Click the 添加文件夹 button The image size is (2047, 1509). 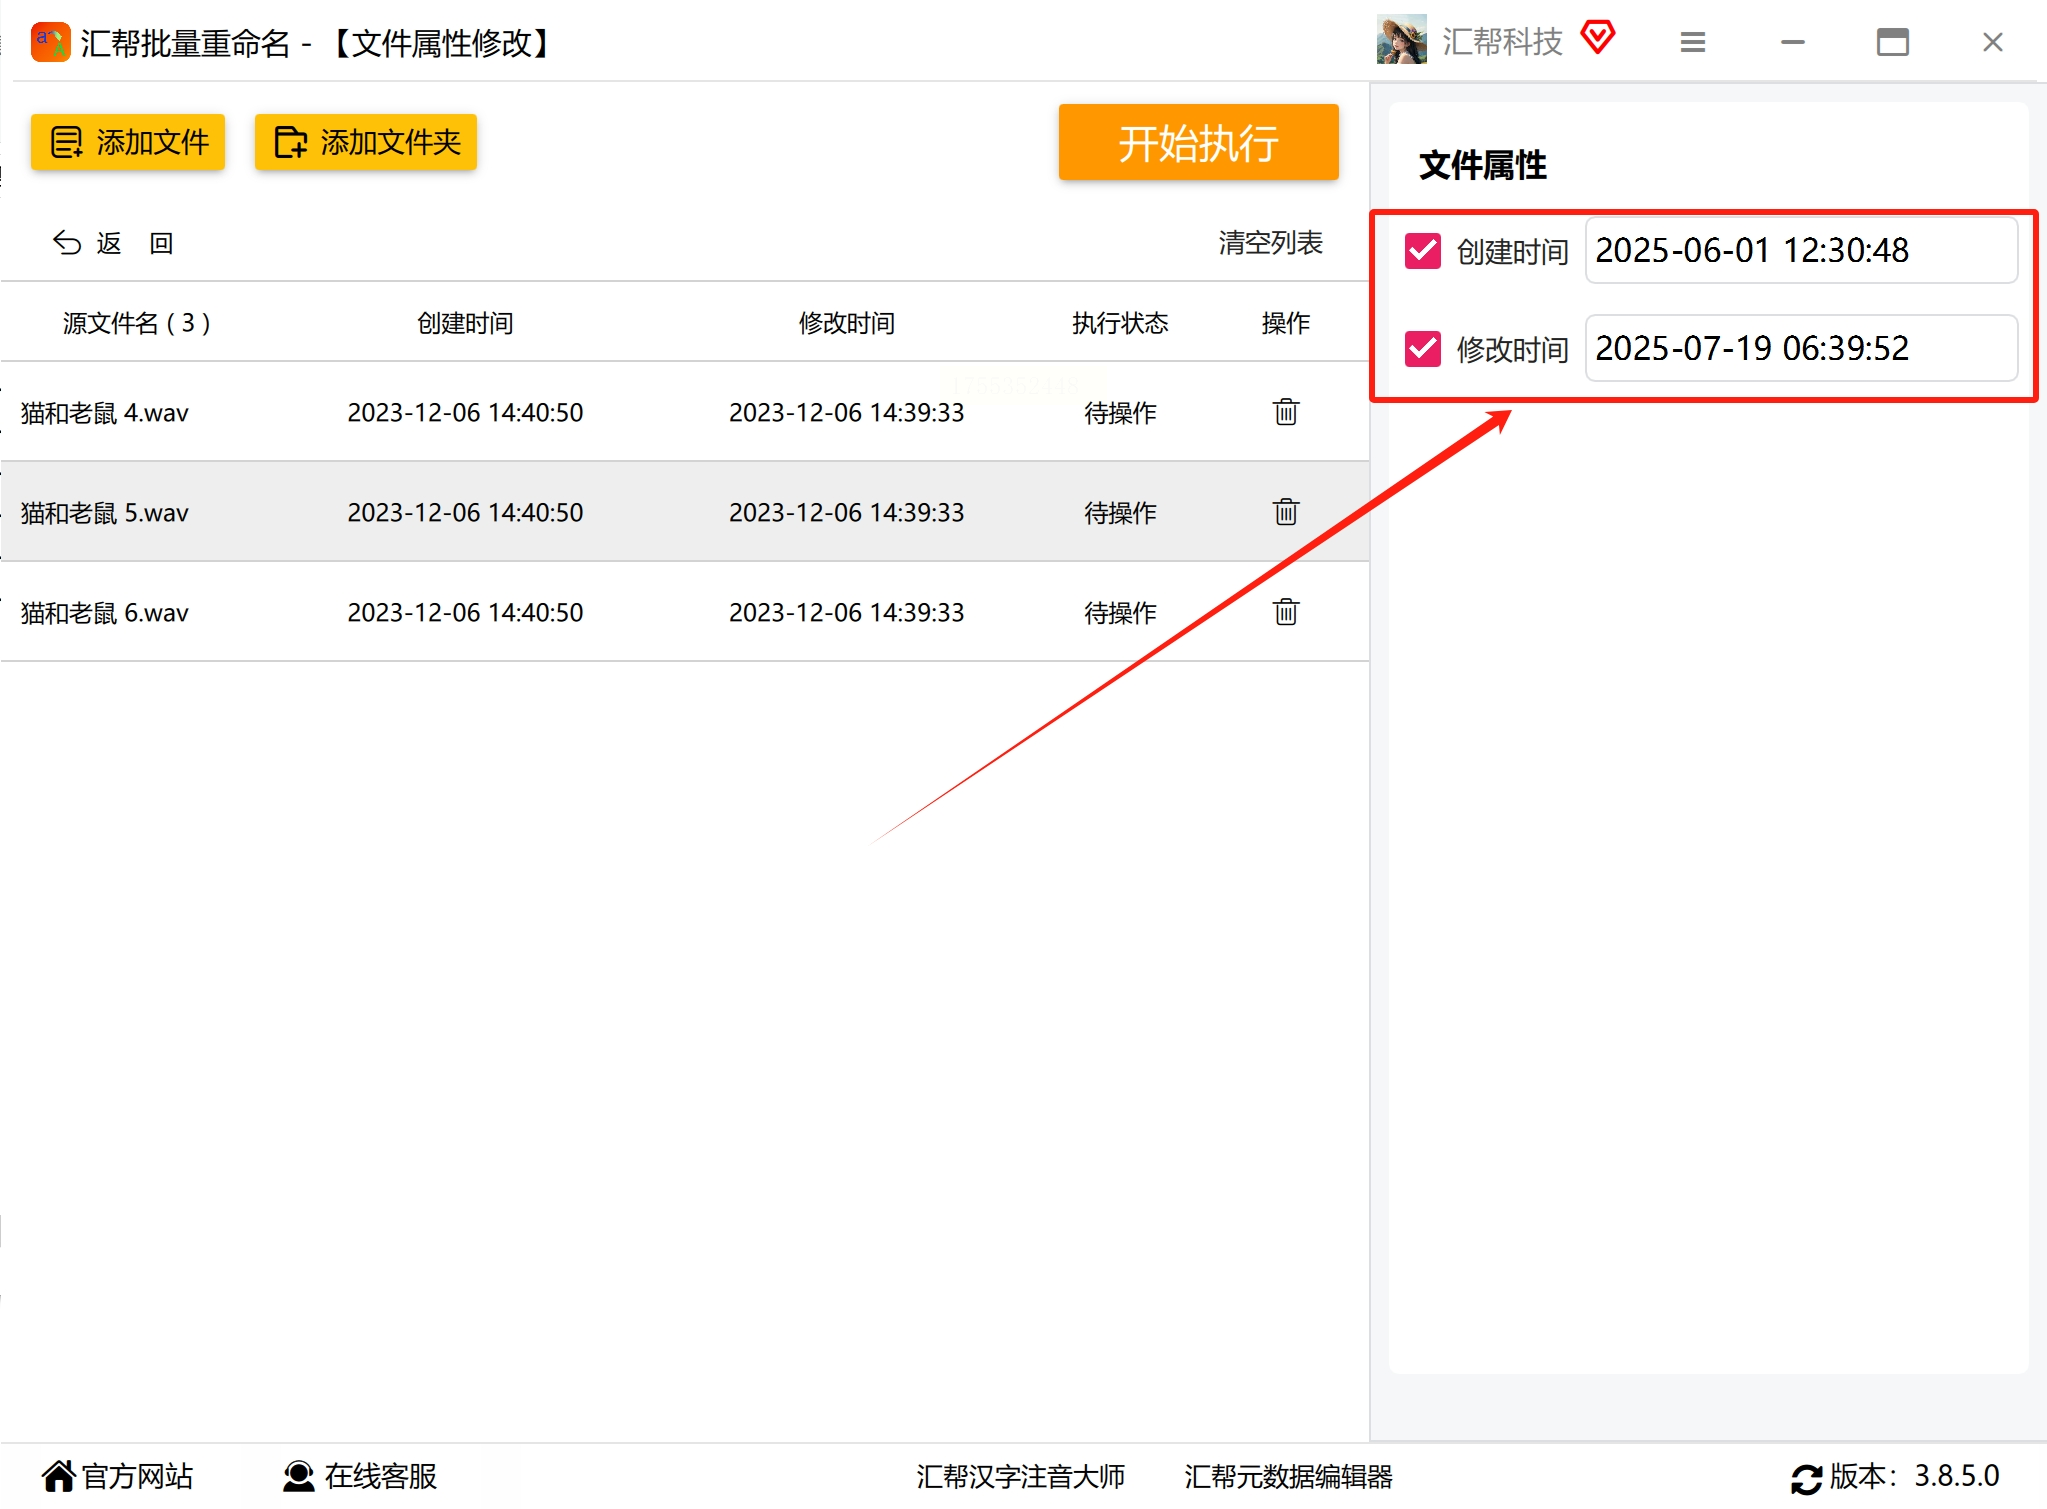coord(366,142)
